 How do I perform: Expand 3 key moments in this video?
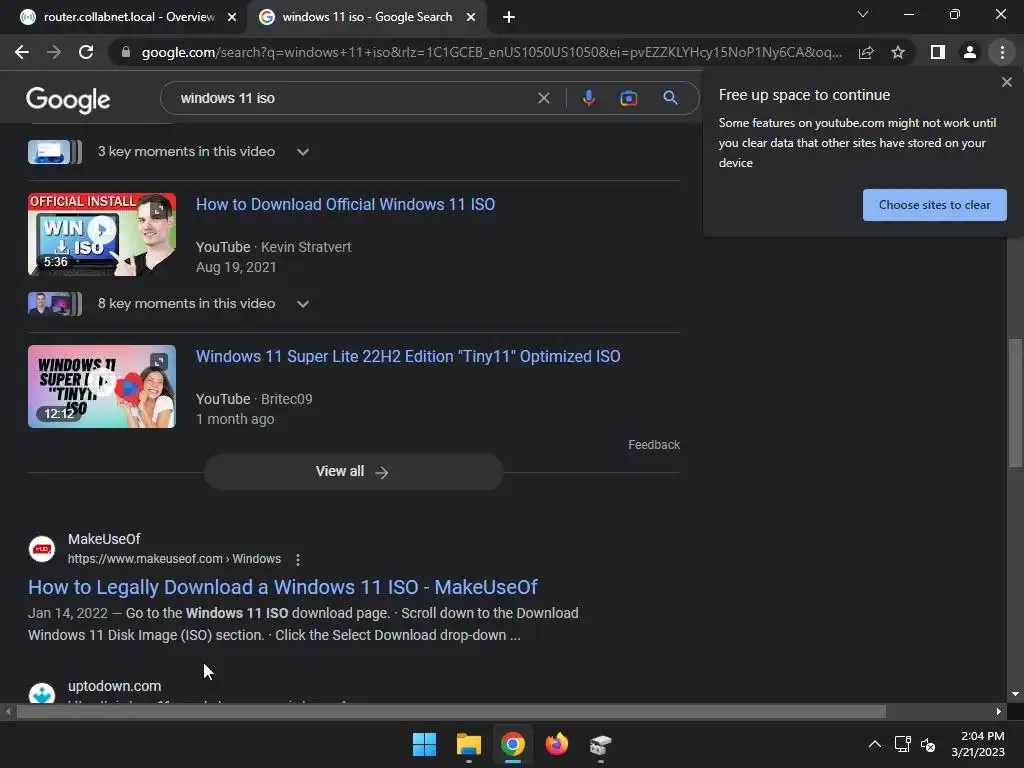point(303,152)
